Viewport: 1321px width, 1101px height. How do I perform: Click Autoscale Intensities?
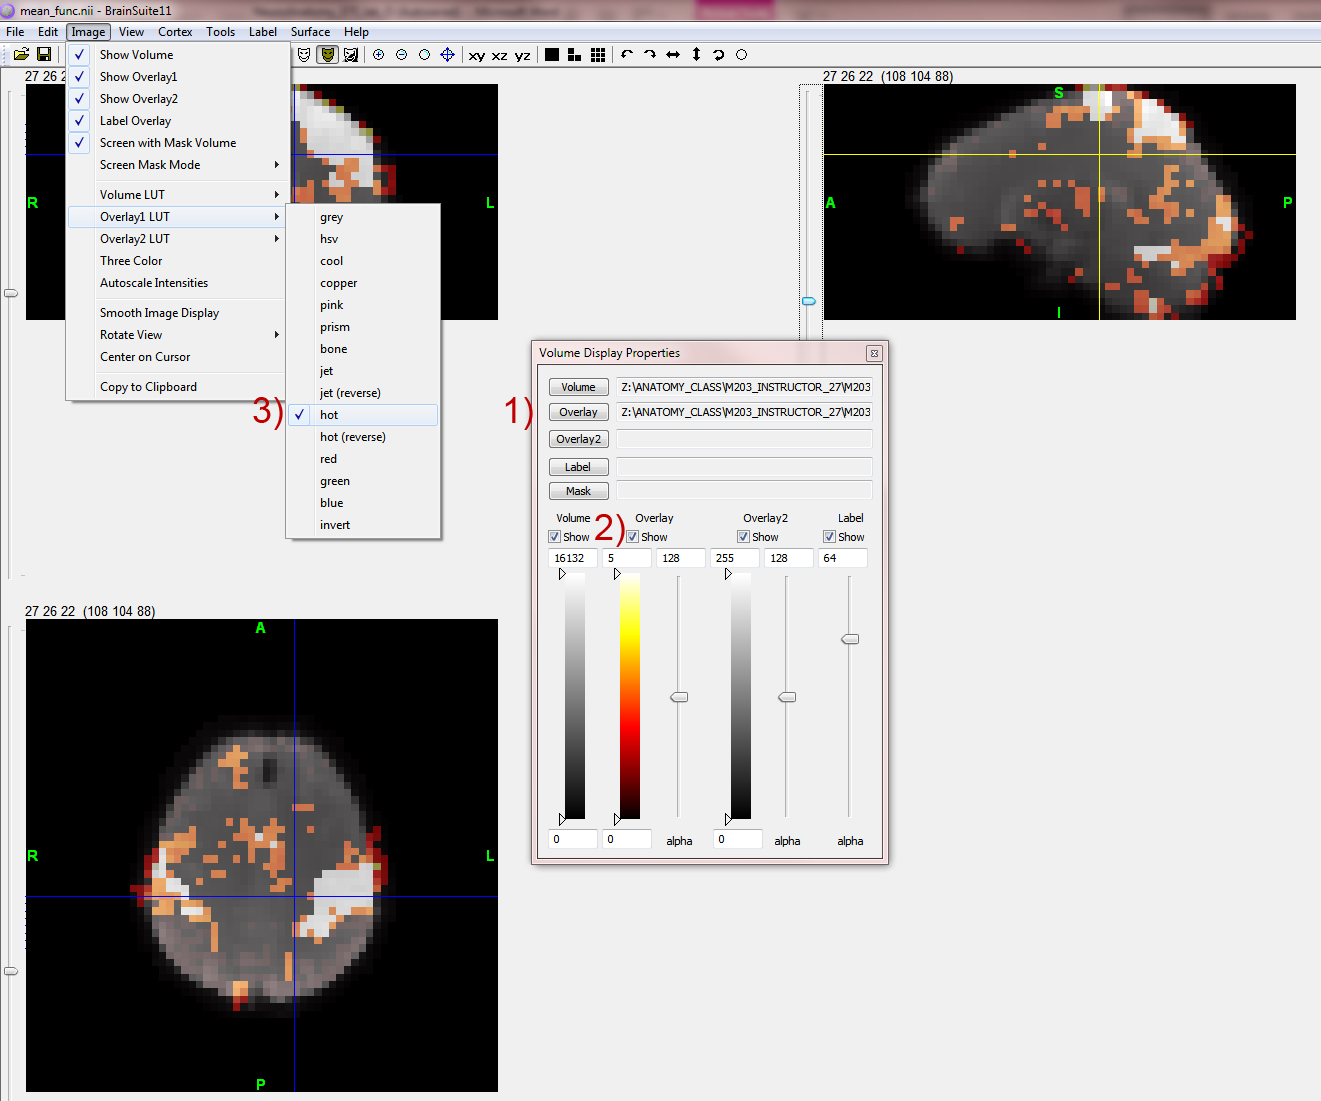(x=178, y=283)
